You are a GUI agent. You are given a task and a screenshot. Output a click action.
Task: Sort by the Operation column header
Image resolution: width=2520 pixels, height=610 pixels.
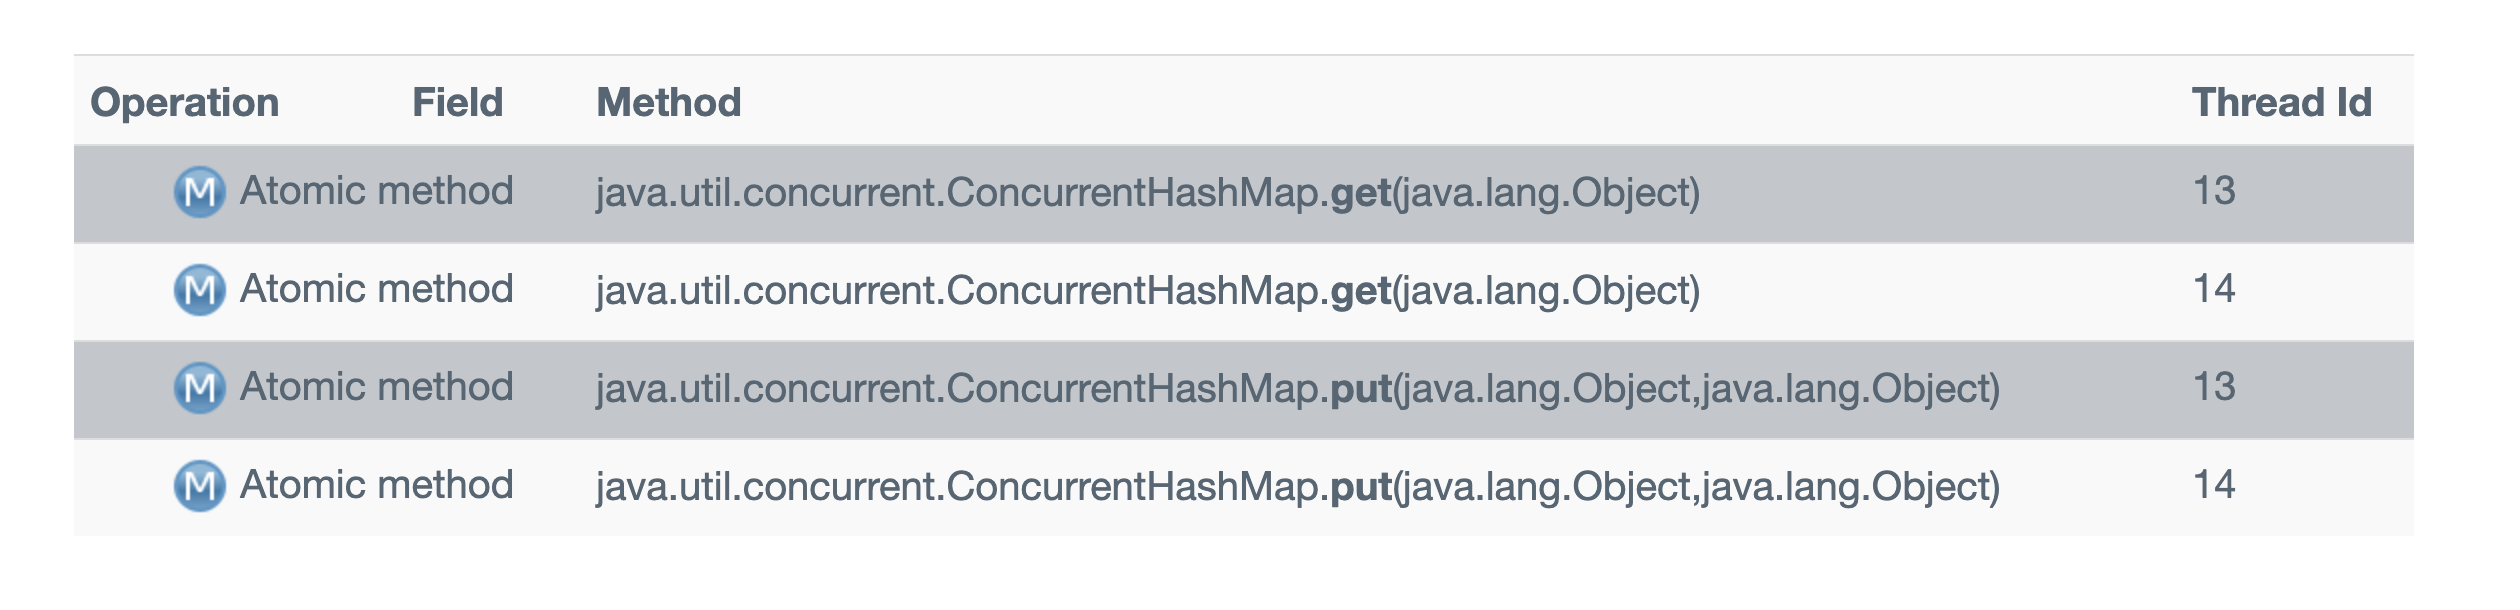point(184,103)
